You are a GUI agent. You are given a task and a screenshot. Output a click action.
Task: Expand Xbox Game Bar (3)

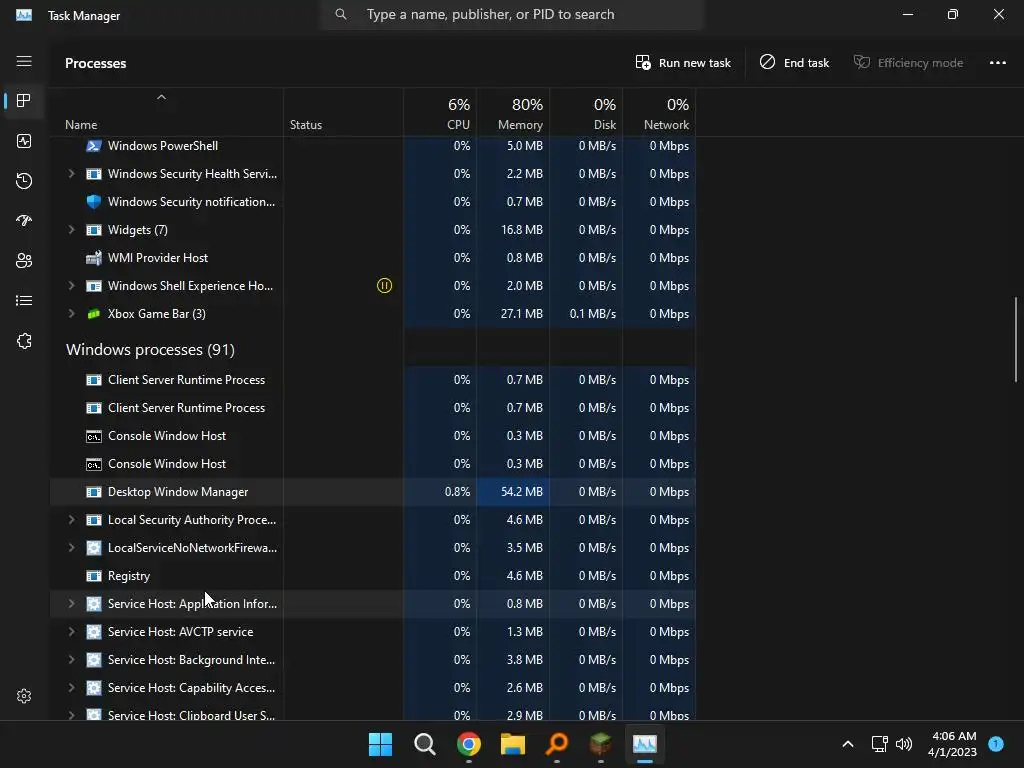pyautogui.click(x=71, y=314)
